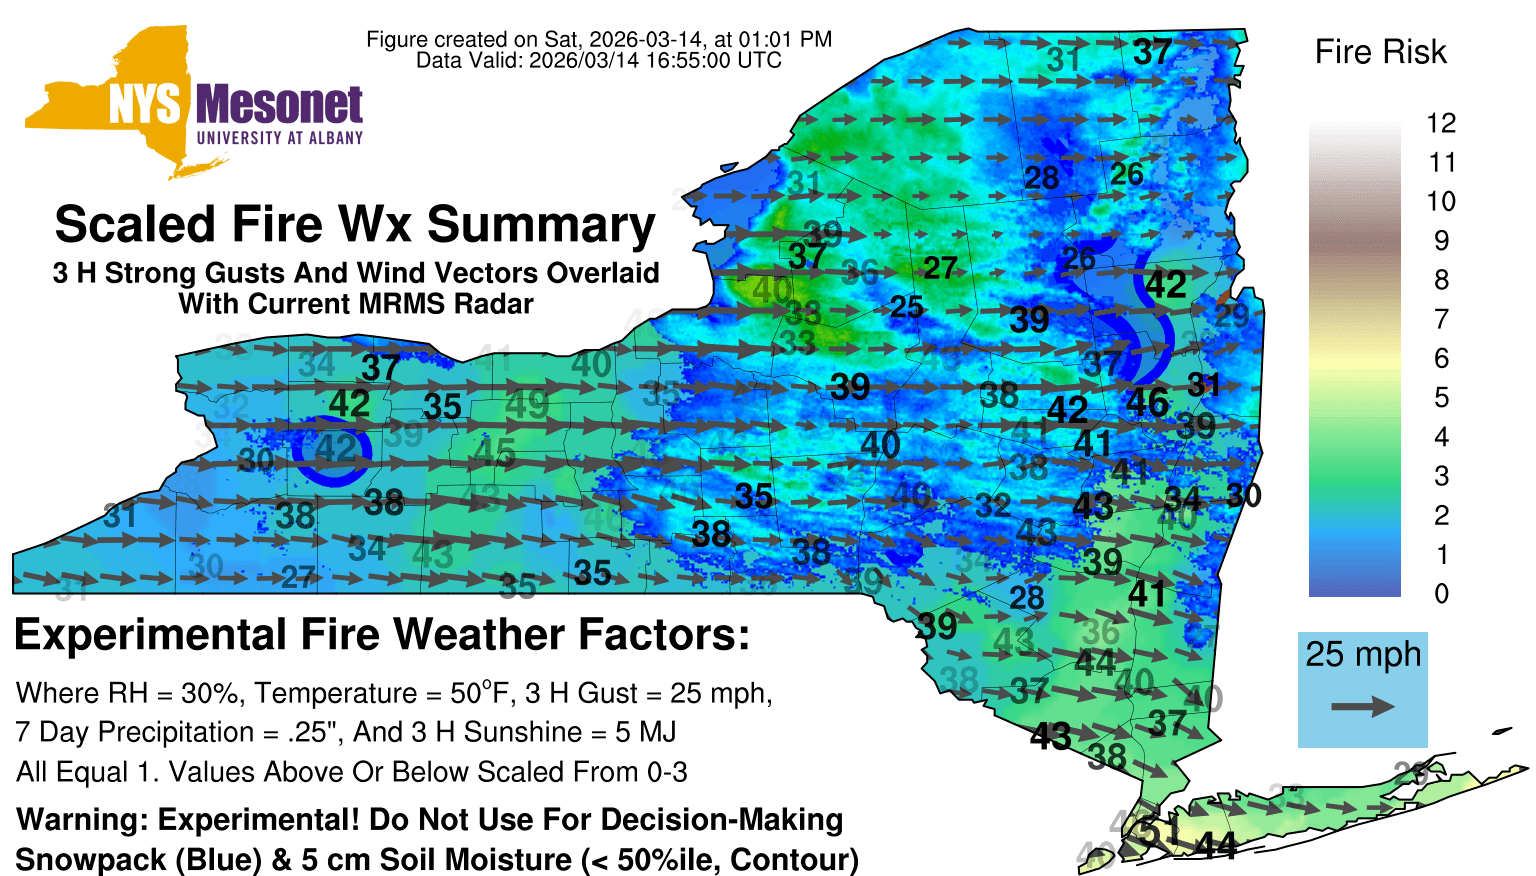The width and height of the screenshot is (1536, 876).
Task: Click the Fire Risk gradient color bar
Action: (x=1354, y=360)
